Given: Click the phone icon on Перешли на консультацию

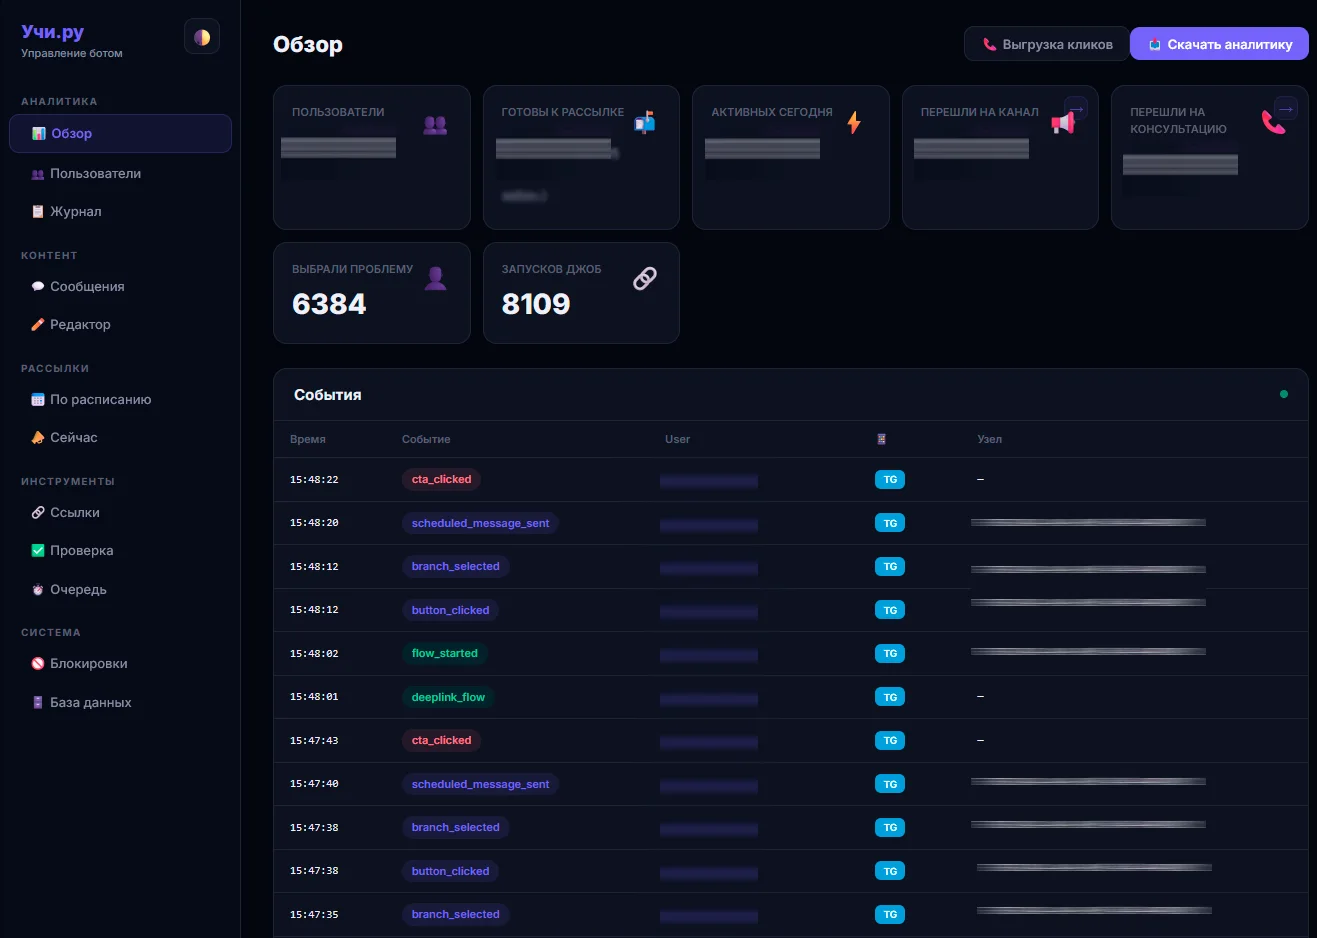Looking at the screenshot, I should 1273,123.
